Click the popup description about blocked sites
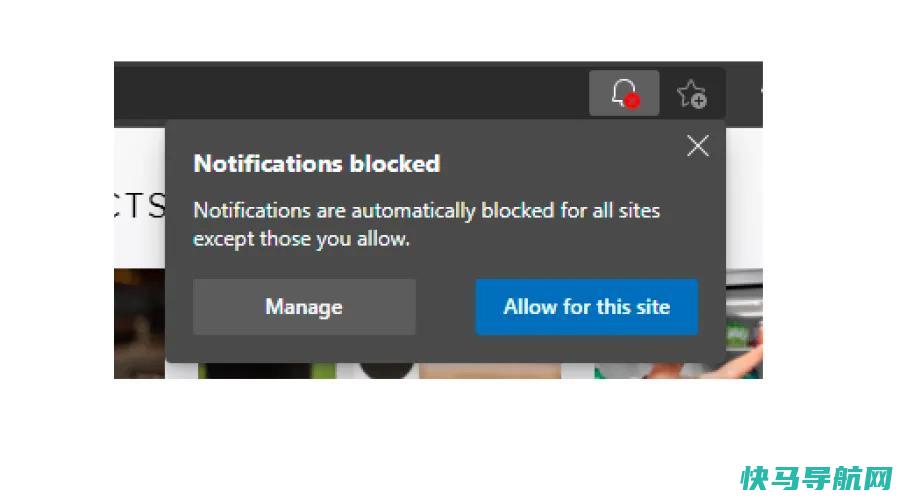 (x=427, y=225)
